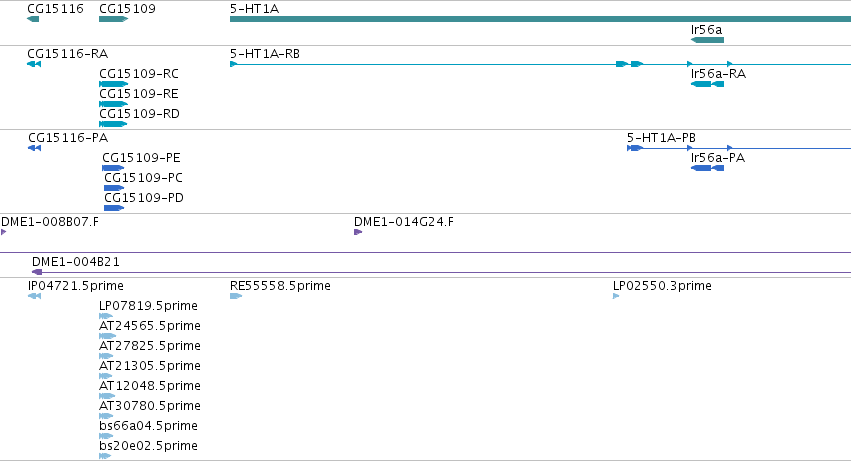The width and height of the screenshot is (851, 461).
Task: Select the IP04721.5prime EST glyph
Action: tap(34, 296)
